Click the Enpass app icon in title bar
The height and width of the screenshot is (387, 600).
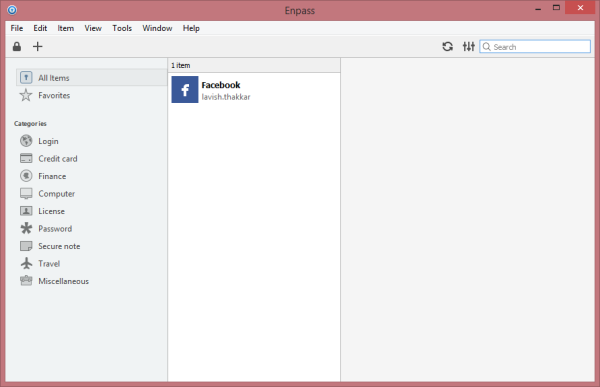tap(12, 10)
